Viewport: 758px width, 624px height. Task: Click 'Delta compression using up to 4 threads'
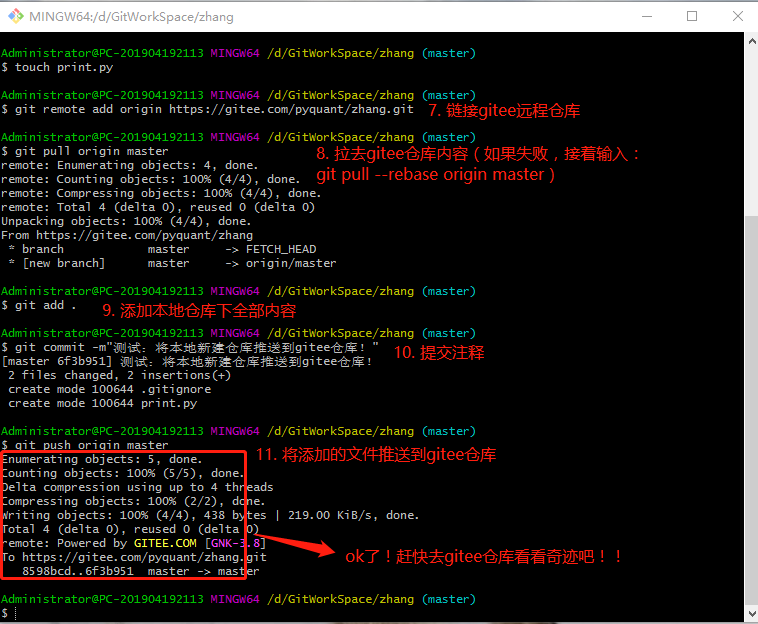coord(137,487)
